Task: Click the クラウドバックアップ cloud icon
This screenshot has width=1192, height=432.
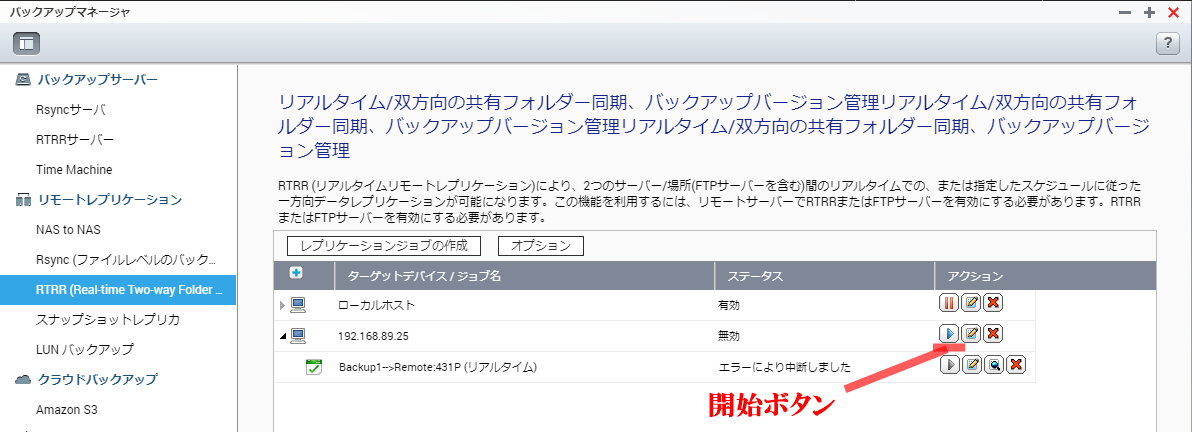Action: point(24,379)
